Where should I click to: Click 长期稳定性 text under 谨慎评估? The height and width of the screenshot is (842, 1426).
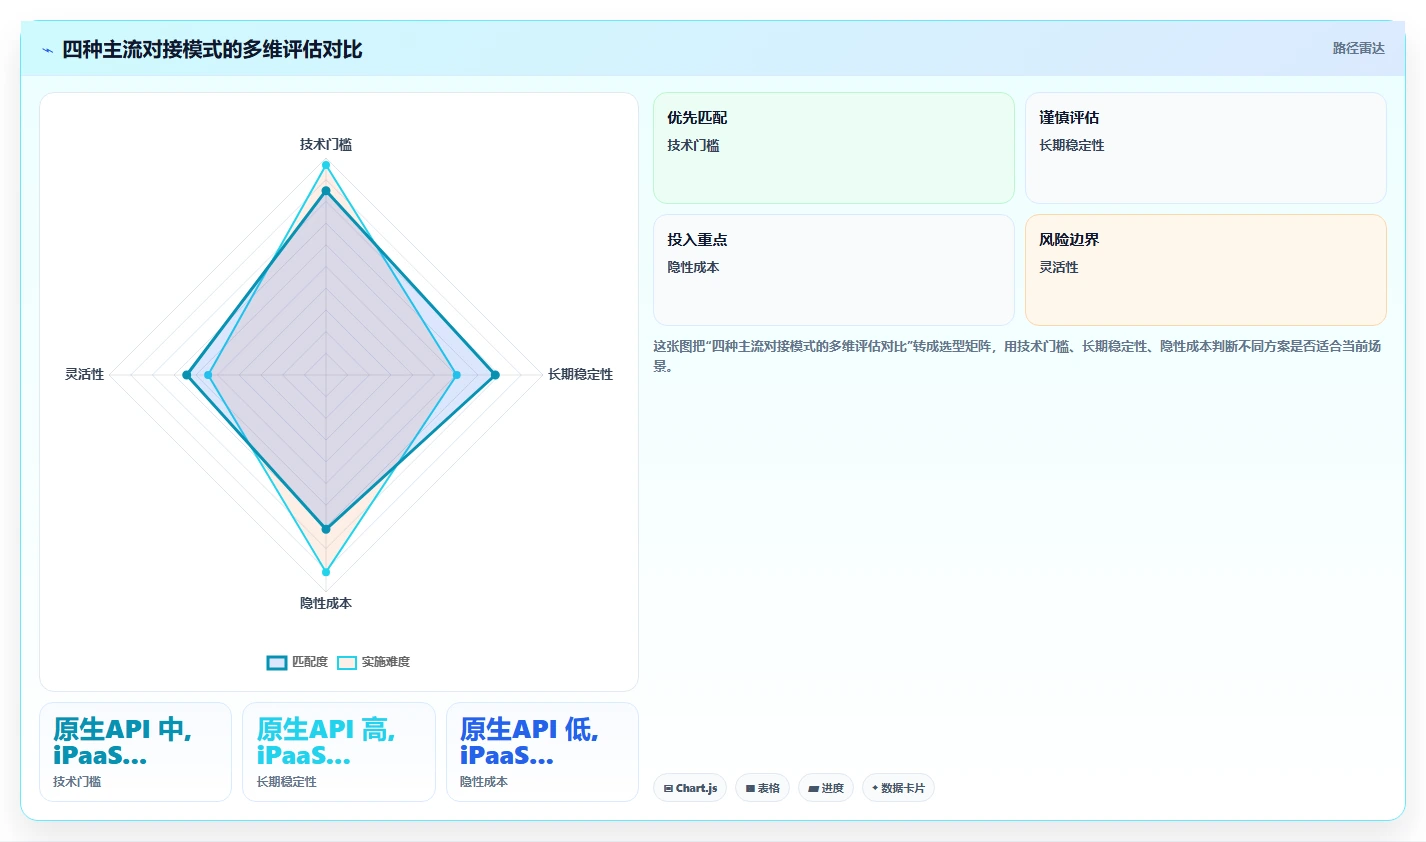[1072, 145]
